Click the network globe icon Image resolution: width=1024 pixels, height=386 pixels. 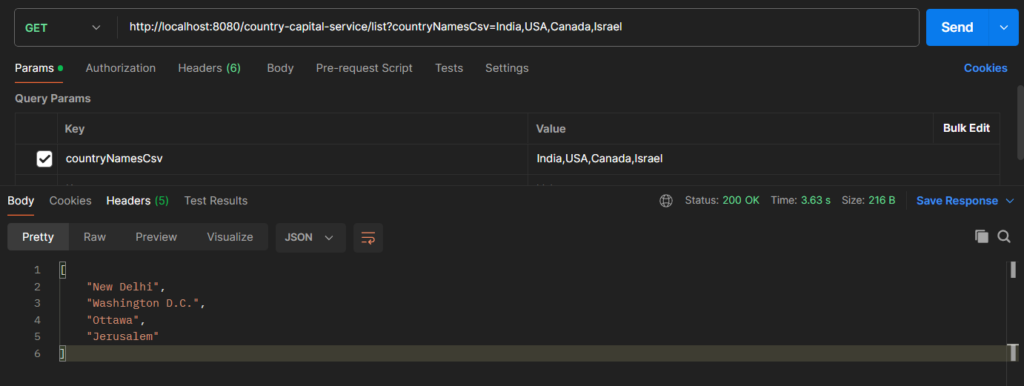pyautogui.click(x=665, y=201)
